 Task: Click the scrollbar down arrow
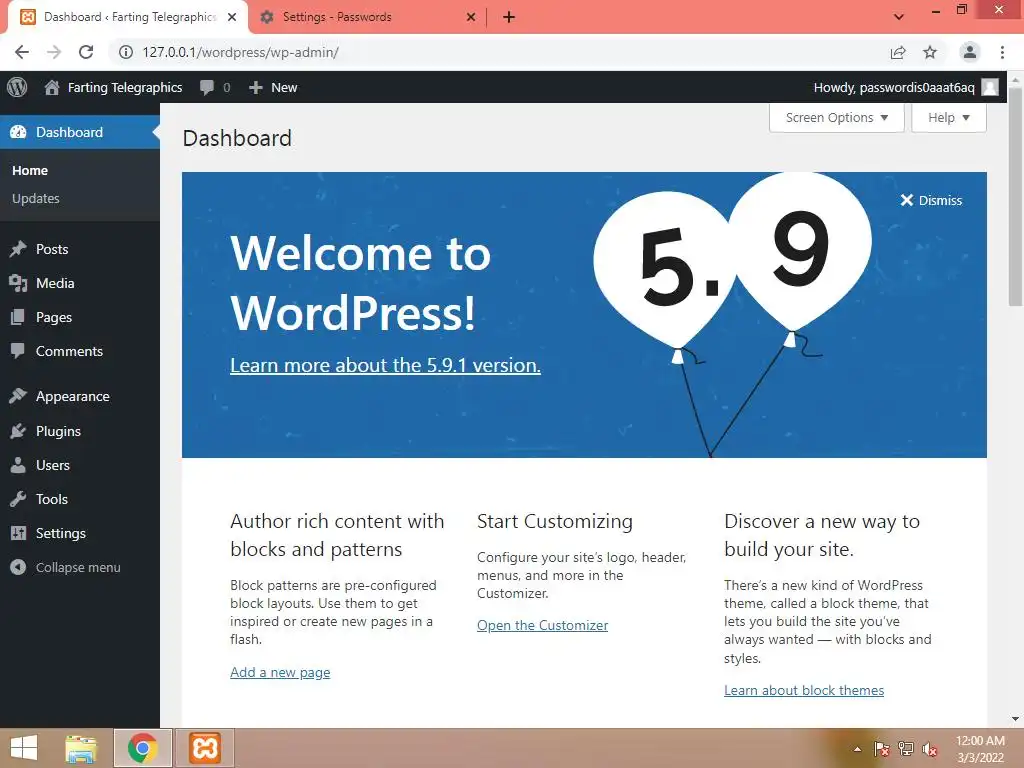click(1015, 719)
